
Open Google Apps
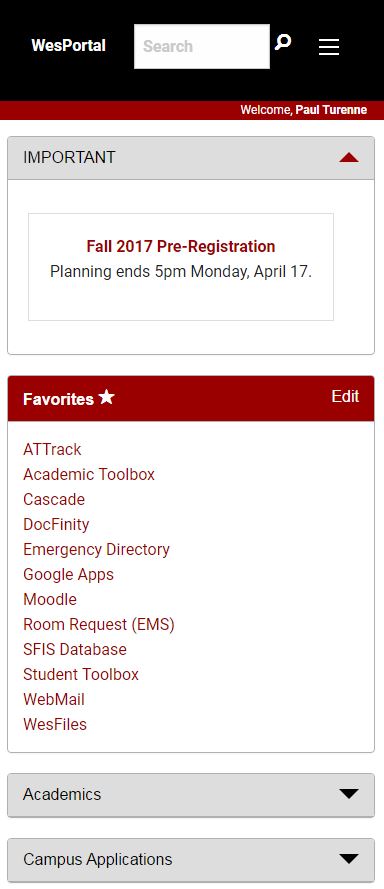click(x=69, y=574)
